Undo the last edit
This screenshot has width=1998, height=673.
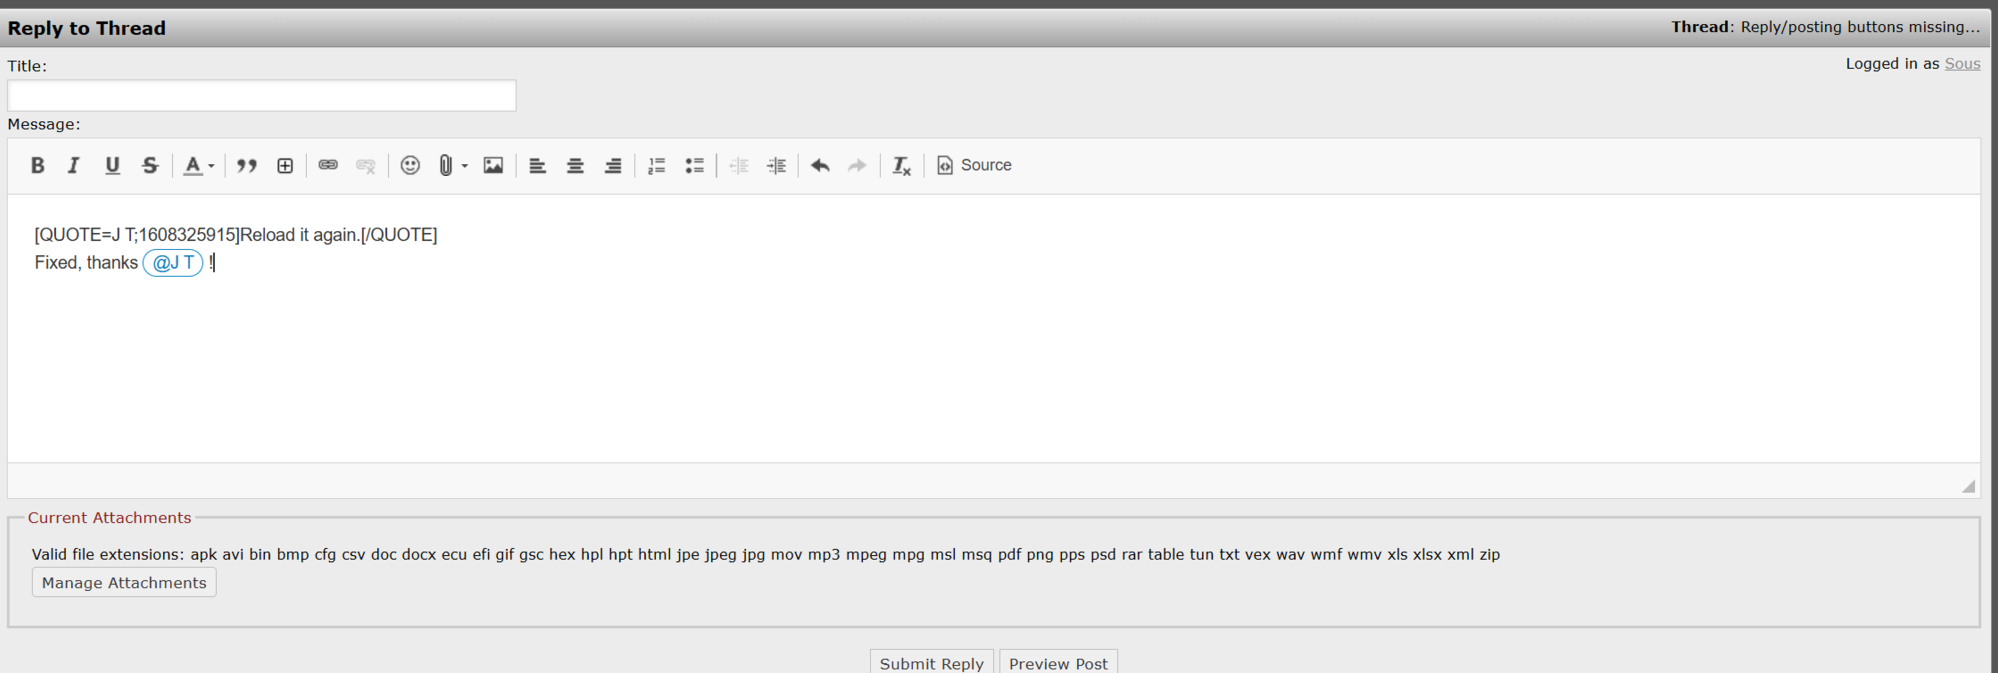pyautogui.click(x=820, y=166)
